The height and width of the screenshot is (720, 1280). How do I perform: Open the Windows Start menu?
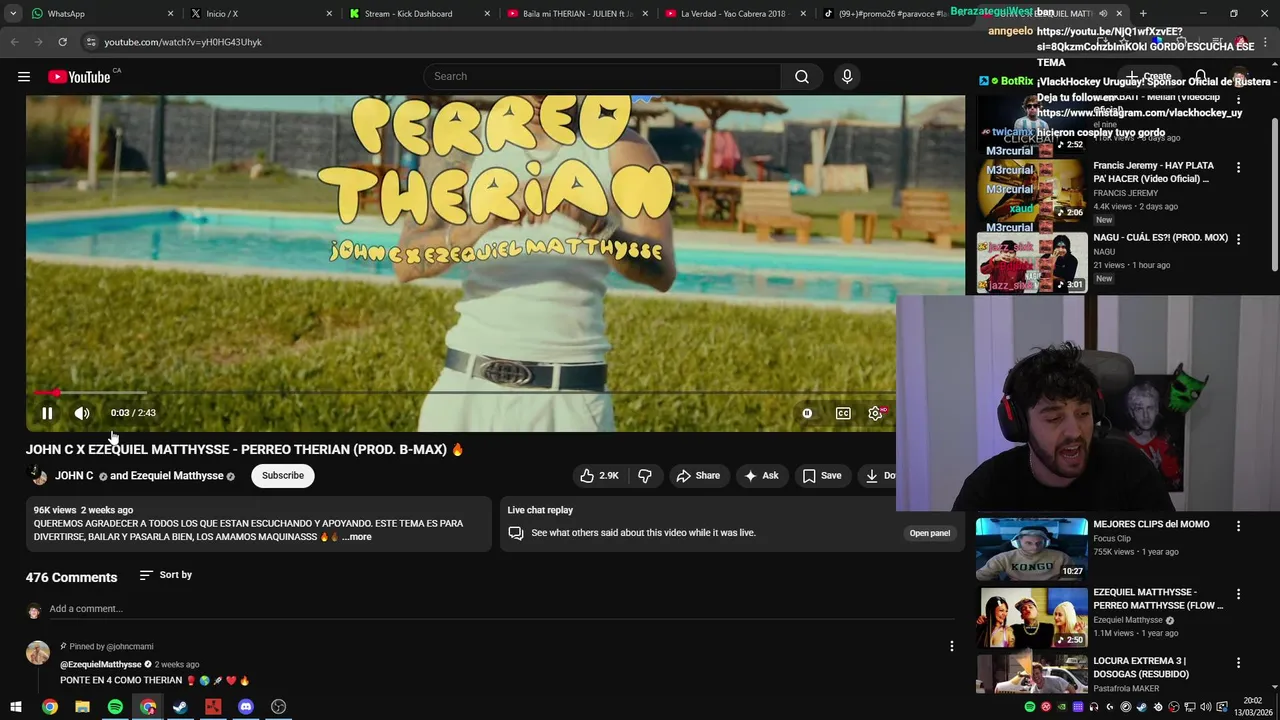tap(16, 707)
